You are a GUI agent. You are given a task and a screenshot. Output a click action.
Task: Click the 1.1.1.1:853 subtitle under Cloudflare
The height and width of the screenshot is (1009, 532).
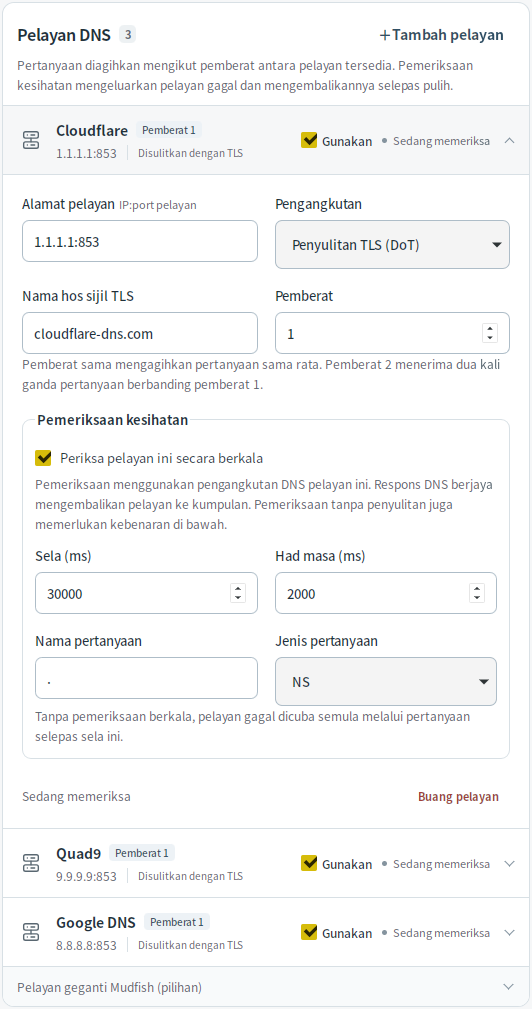pos(86,154)
